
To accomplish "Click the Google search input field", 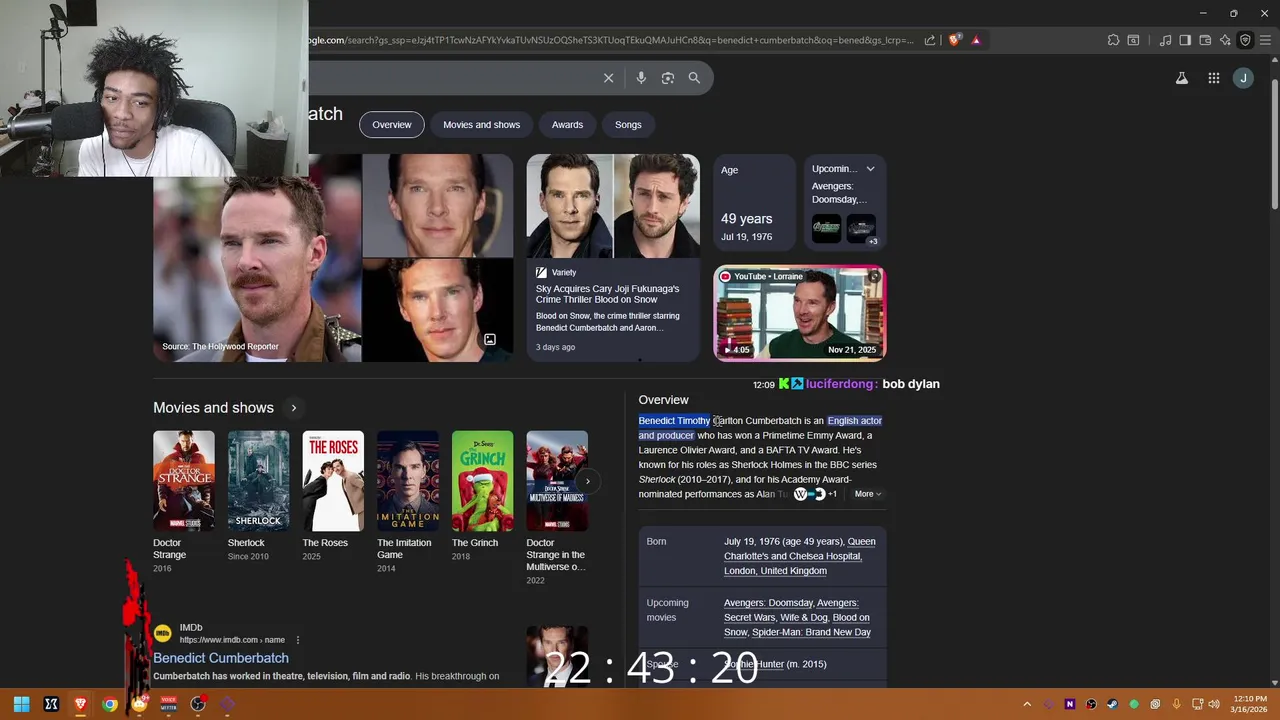I will [x=450, y=78].
